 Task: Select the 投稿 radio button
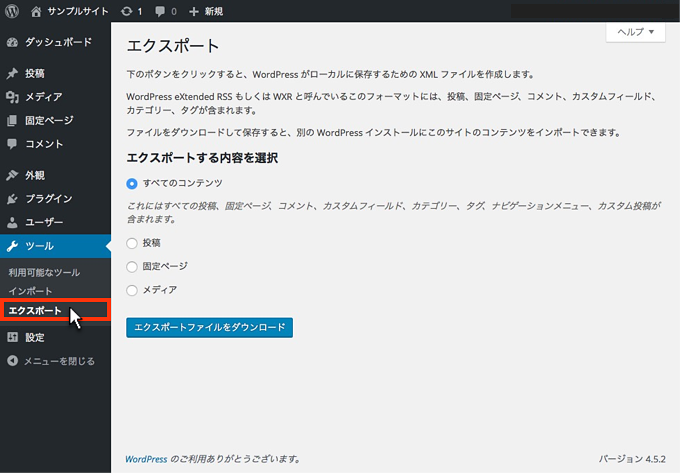click(x=132, y=243)
